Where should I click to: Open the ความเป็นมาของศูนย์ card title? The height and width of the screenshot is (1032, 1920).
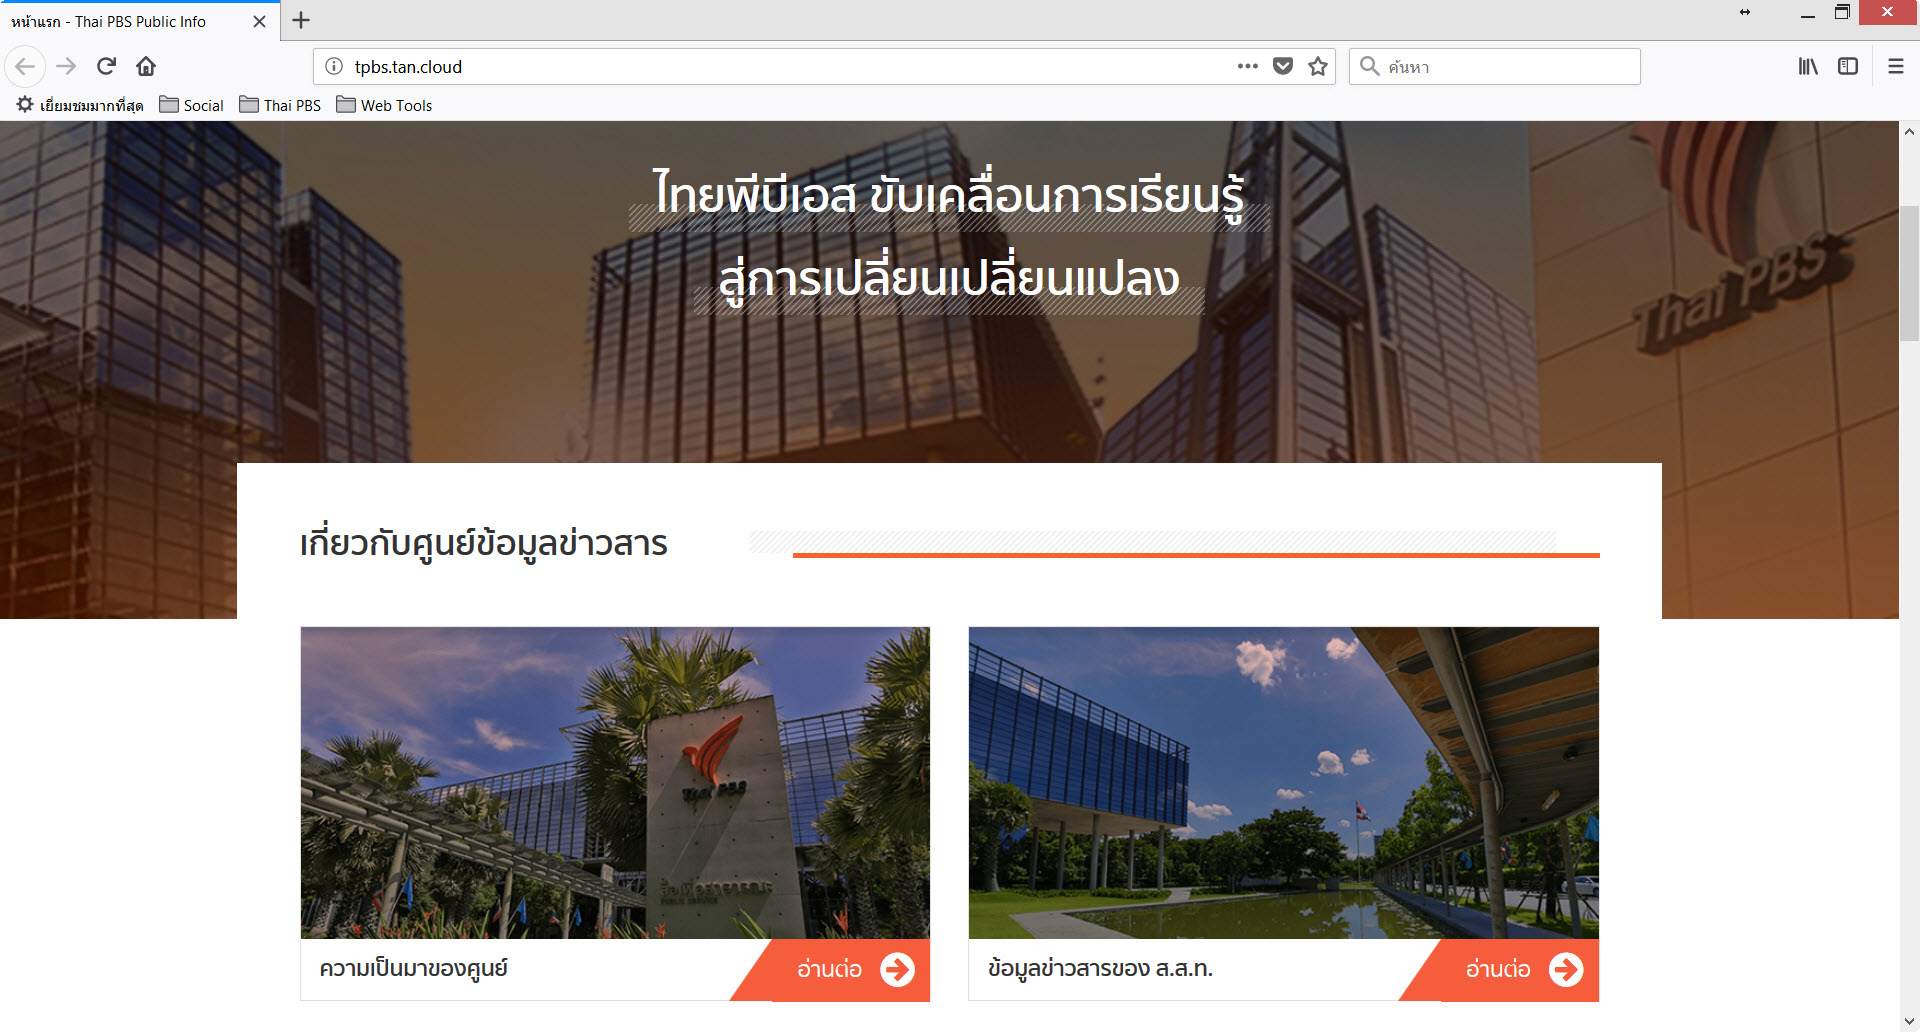point(414,968)
